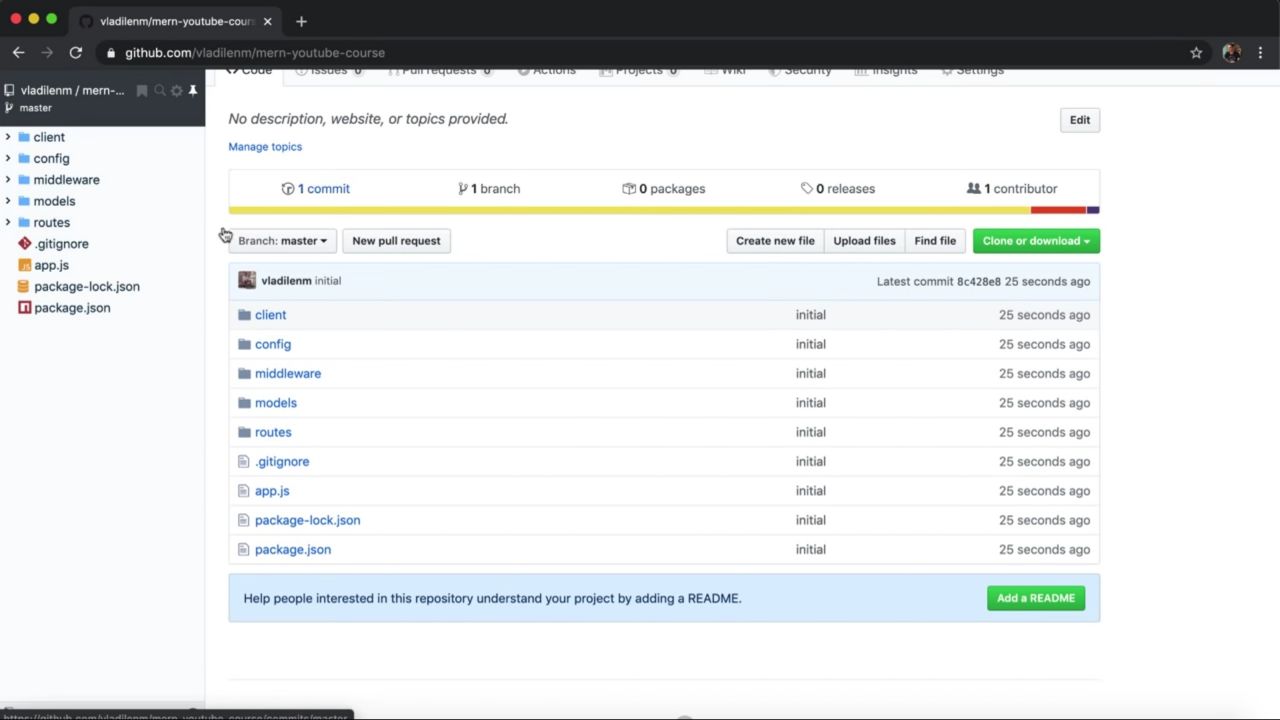Screen dimensions: 1280x720
Task: Bookmark this page with the star icon
Action: point(1196,53)
